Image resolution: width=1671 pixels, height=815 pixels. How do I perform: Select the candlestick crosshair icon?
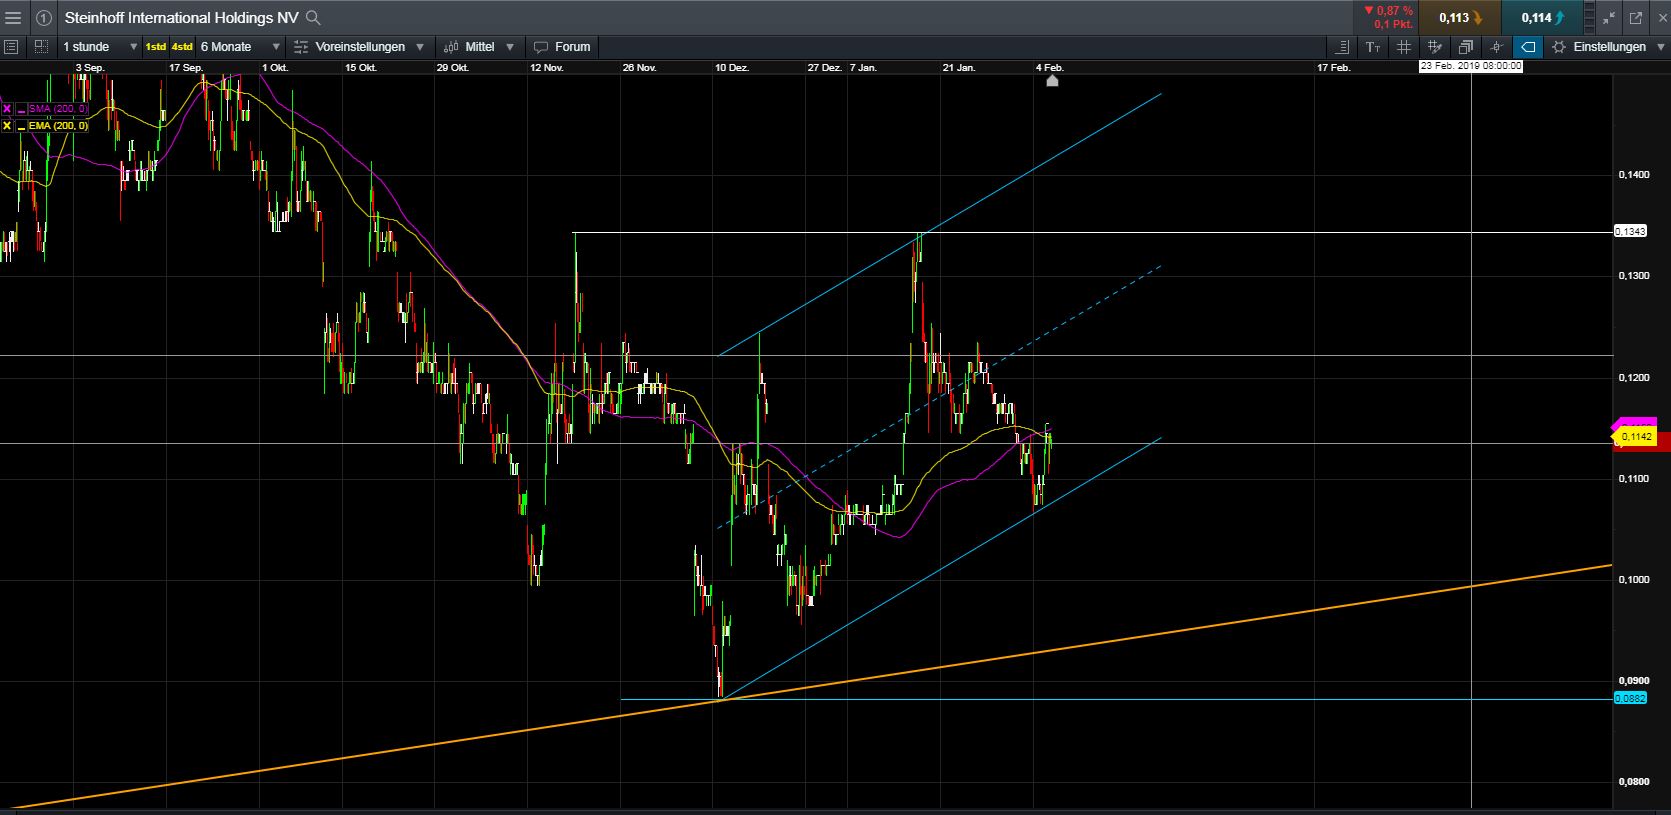[1496, 47]
